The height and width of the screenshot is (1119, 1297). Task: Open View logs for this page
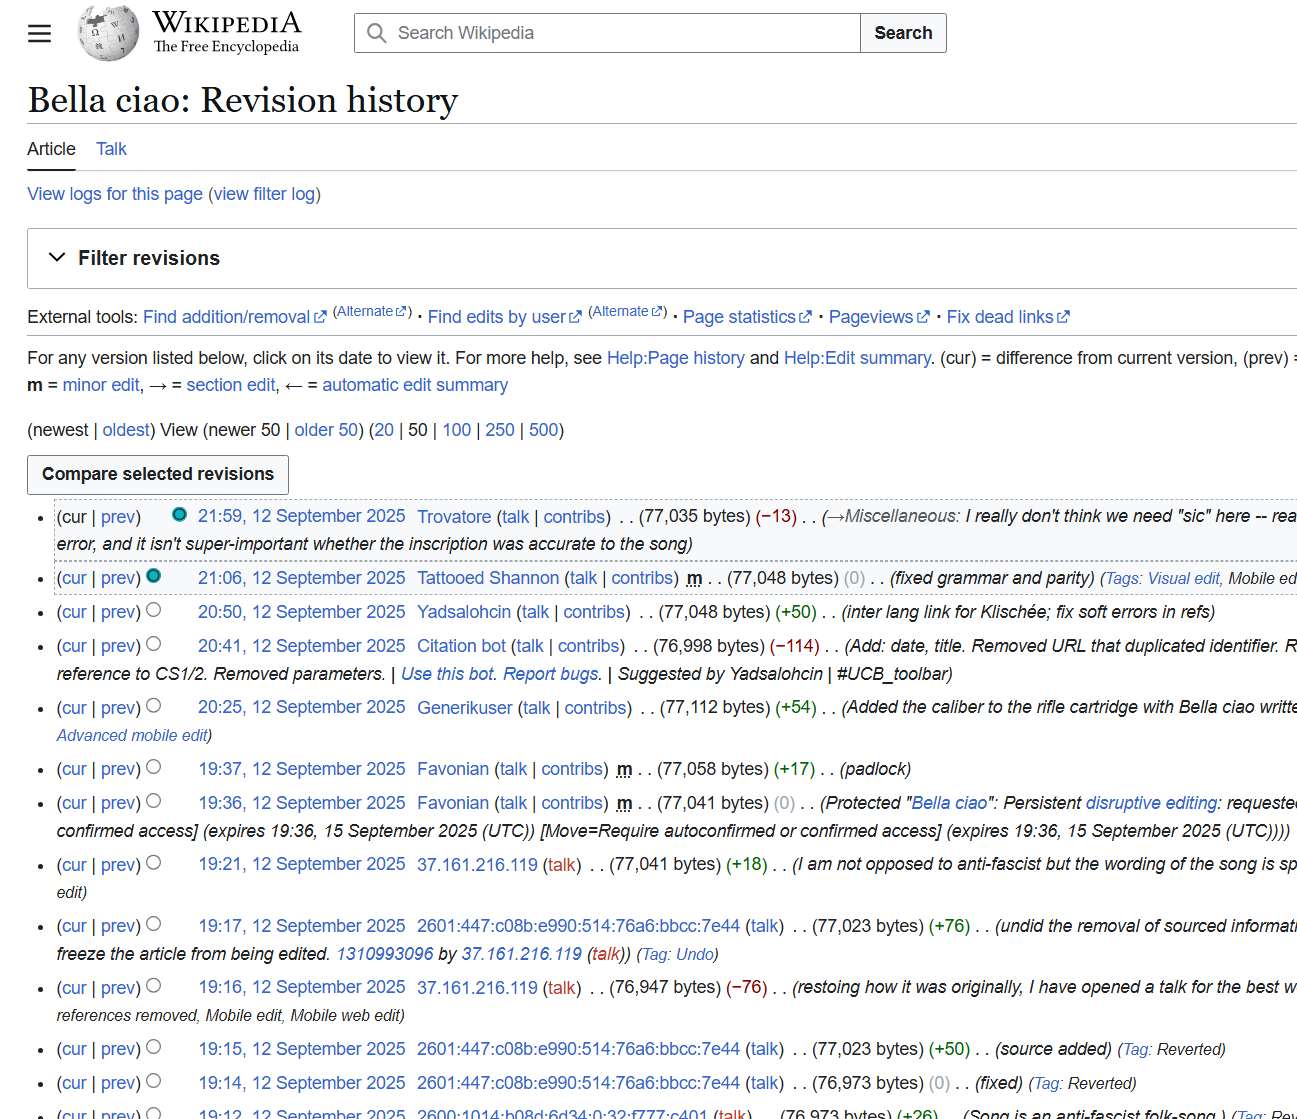coord(115,194)
